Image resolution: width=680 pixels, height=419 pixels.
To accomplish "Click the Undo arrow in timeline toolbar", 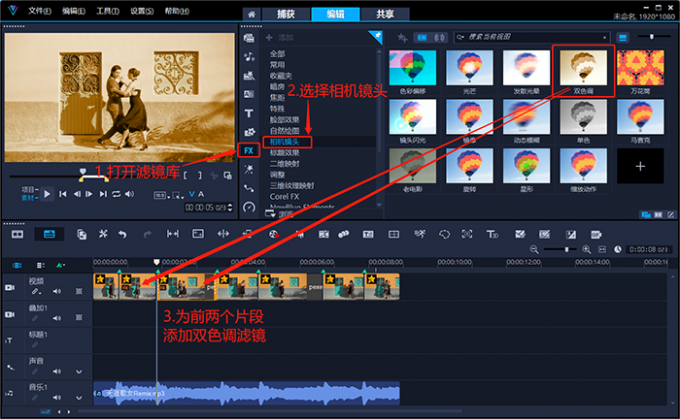I will coord(123,234).
